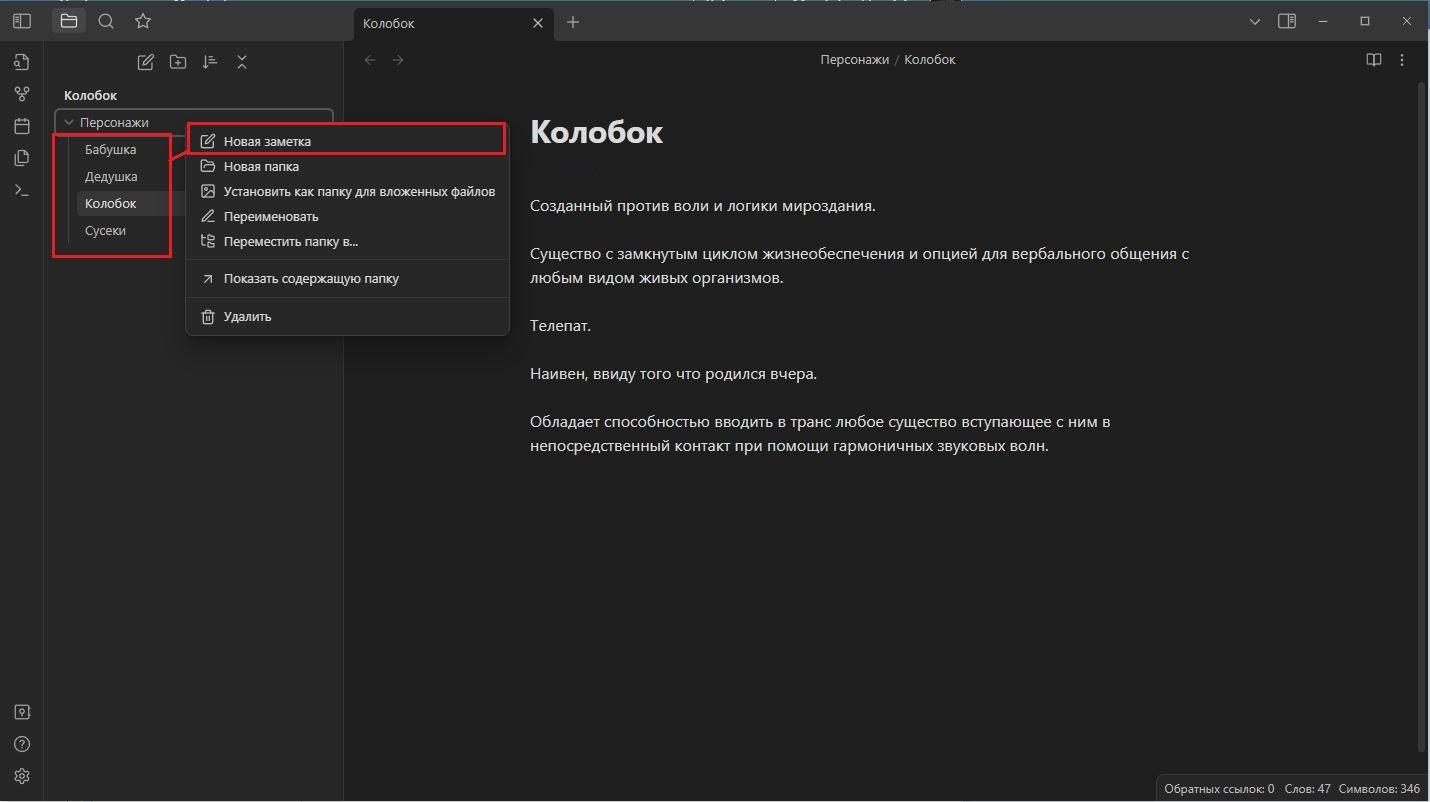This screenshot has height=802, width=1430.
Task: Open the daily note calendar icon
Action: [x=22, y=126]
